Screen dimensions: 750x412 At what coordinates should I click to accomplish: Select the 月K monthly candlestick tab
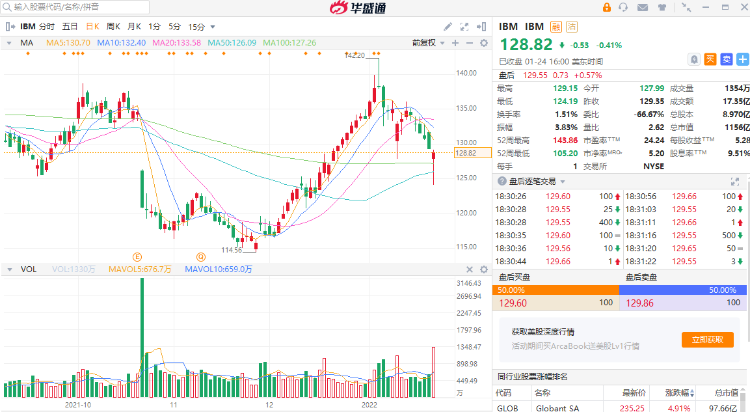point(134,26)
